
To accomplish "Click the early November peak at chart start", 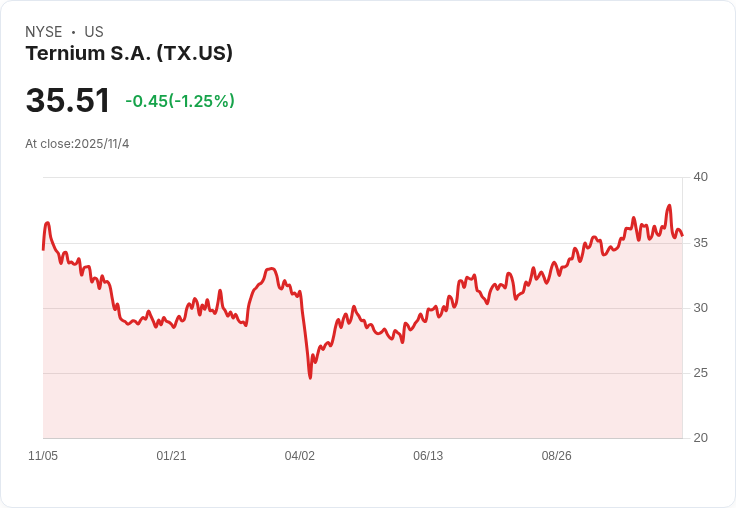I will pos(47,223).
